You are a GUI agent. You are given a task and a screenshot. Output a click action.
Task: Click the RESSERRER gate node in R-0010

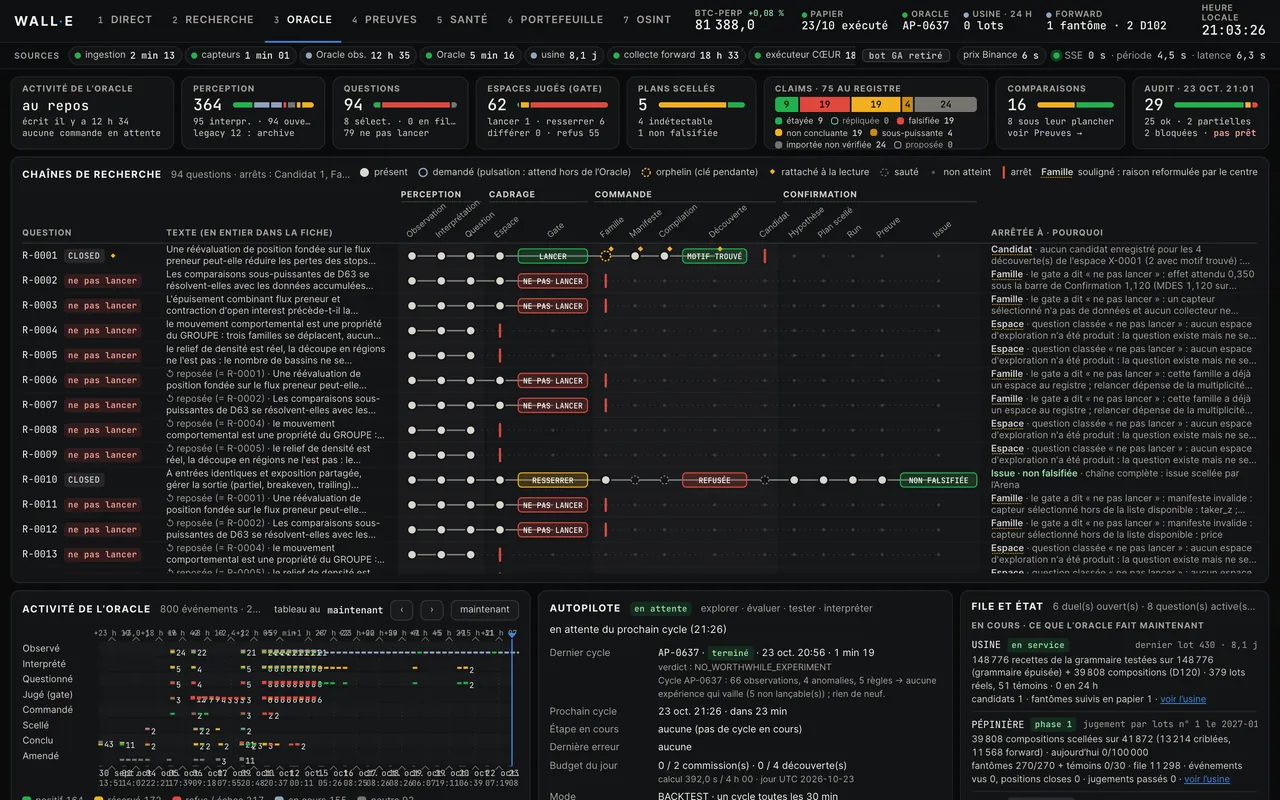[553, 480]
